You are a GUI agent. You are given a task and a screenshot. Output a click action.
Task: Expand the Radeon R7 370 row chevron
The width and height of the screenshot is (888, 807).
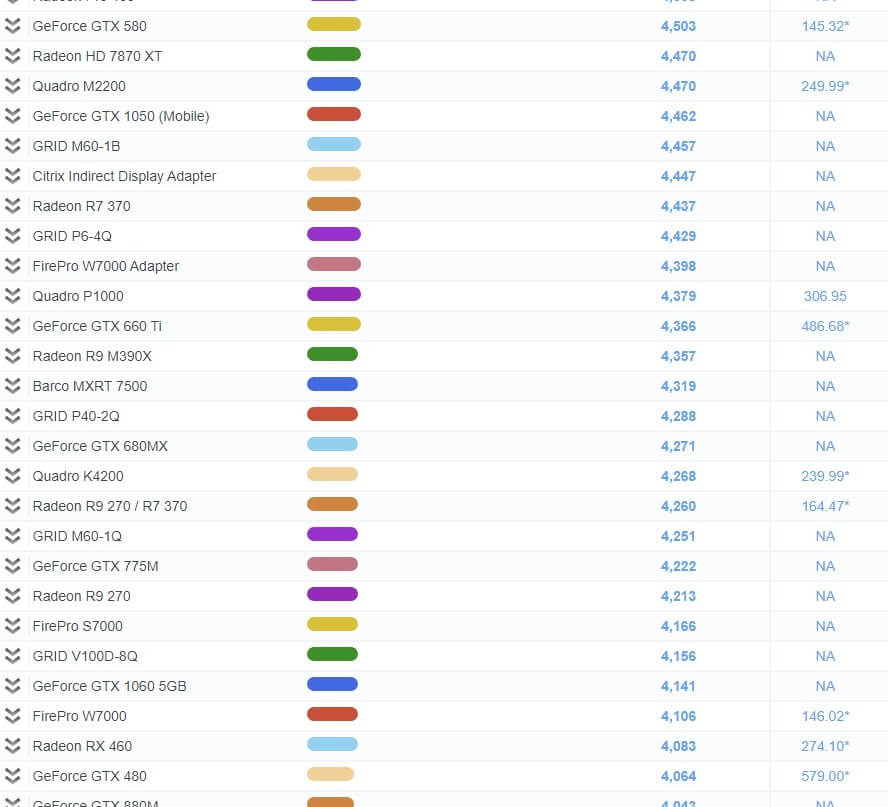[x=12, y=206]
